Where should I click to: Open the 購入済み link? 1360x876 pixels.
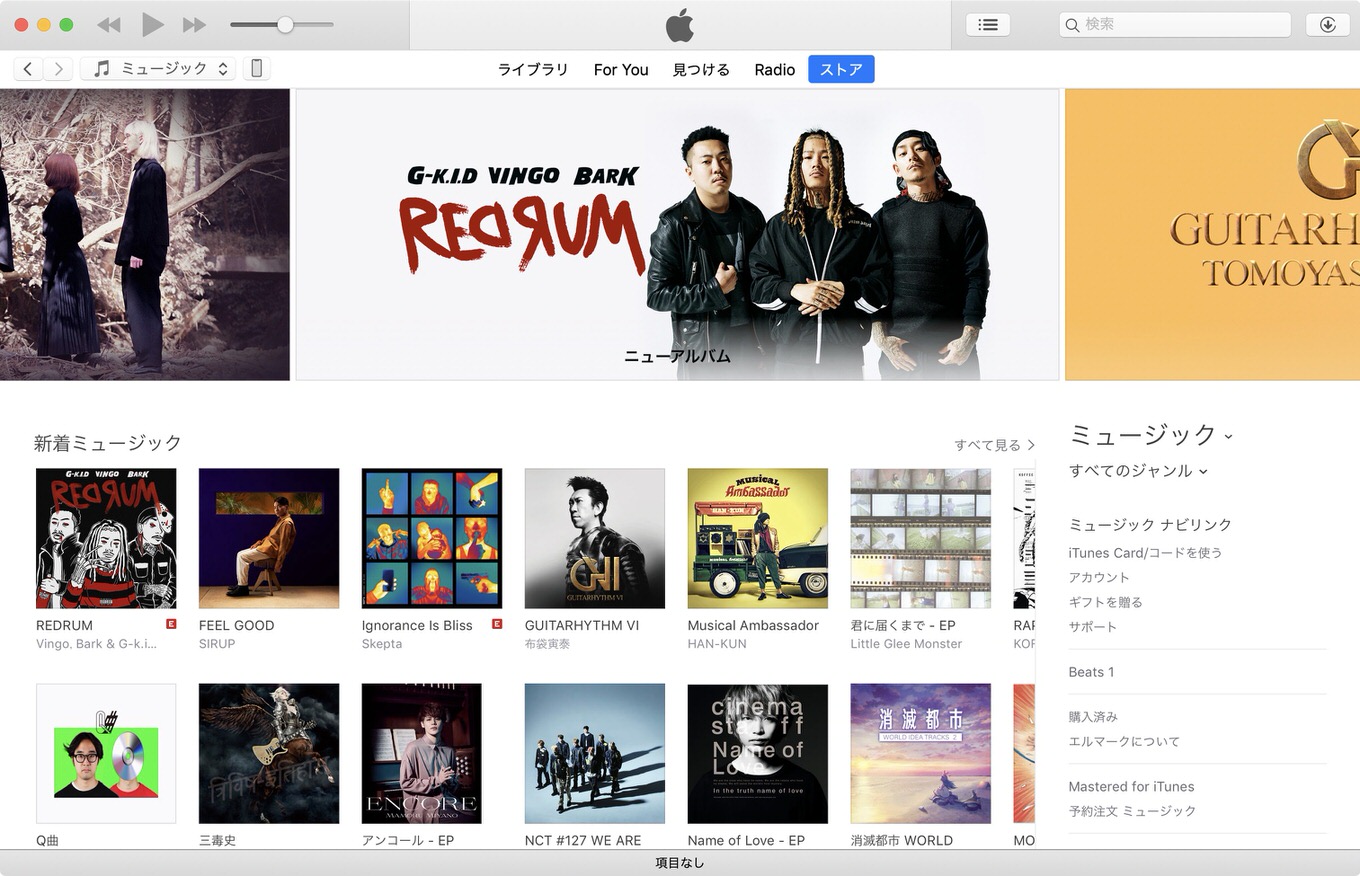tap(1093, 717)
